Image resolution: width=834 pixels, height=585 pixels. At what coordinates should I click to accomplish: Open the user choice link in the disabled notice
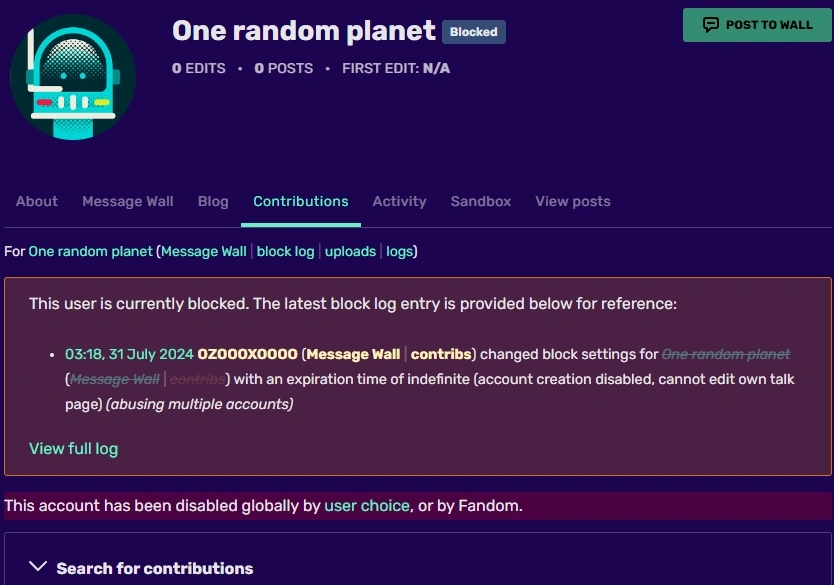coord(367,506)
